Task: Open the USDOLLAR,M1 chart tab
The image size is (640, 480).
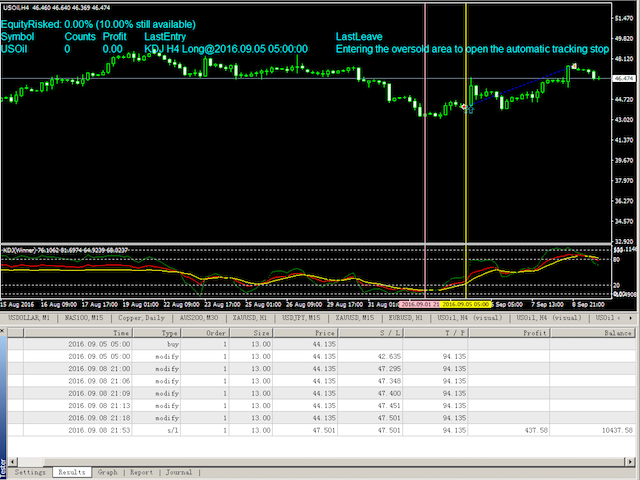Action: pyautogui.click(x=29, y=317)
